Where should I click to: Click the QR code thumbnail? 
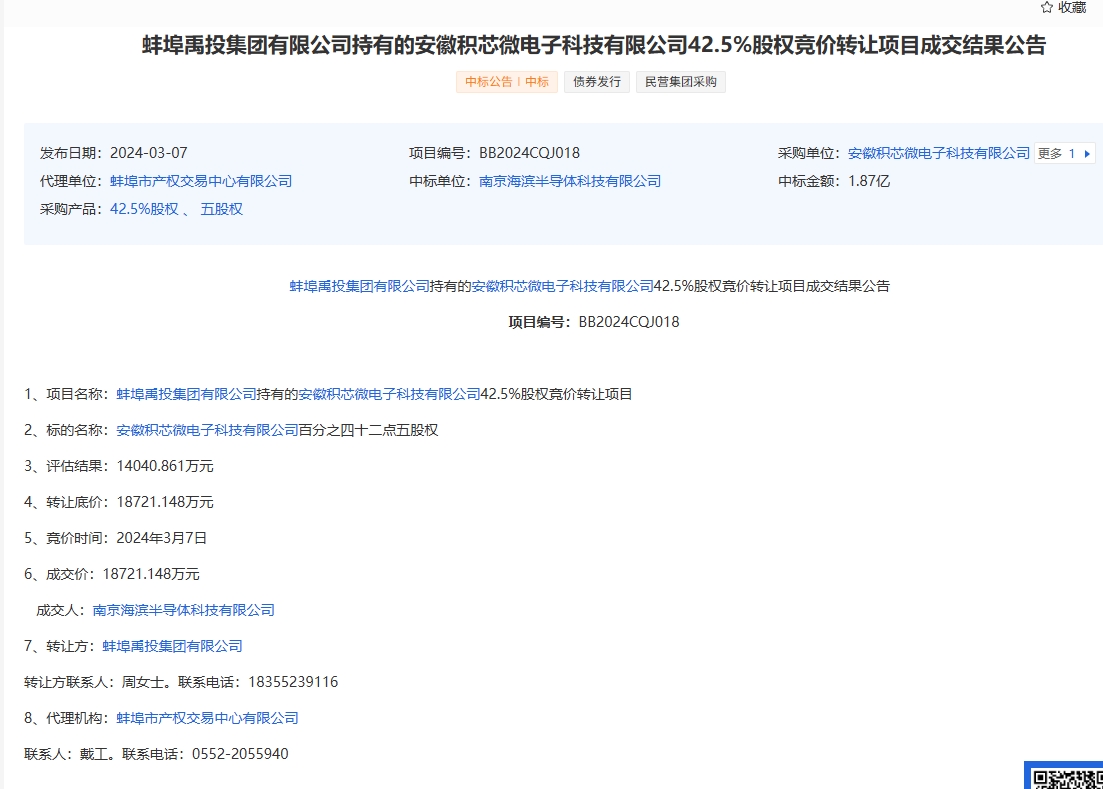pos(1066,777)
